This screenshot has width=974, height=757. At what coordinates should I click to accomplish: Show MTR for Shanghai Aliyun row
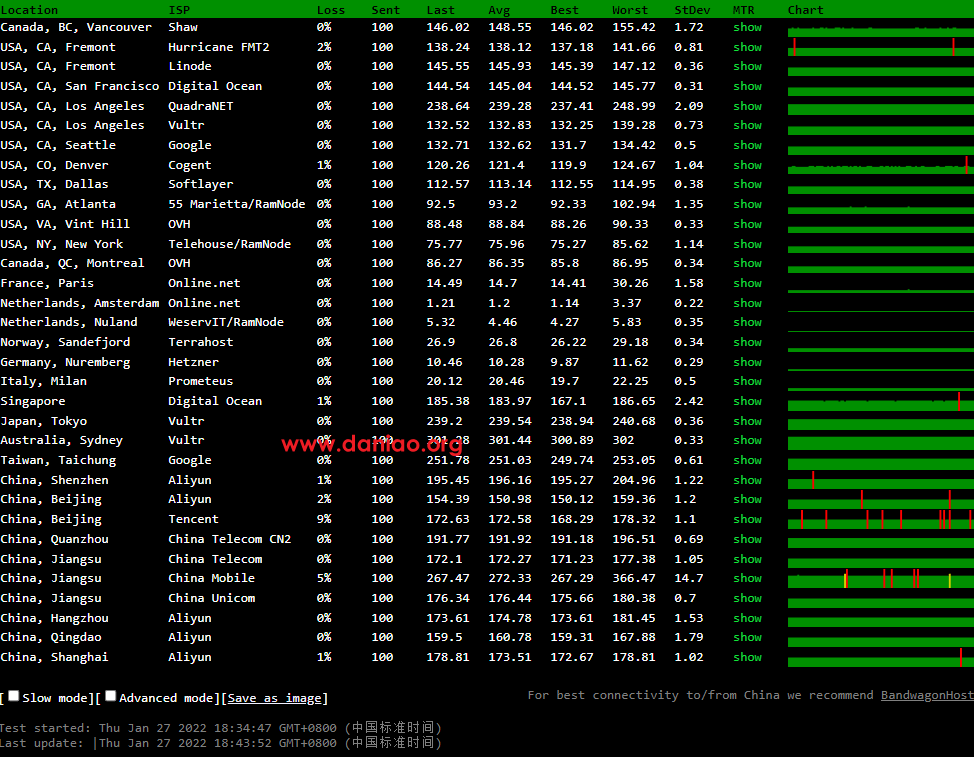click(x=747, y=657)
